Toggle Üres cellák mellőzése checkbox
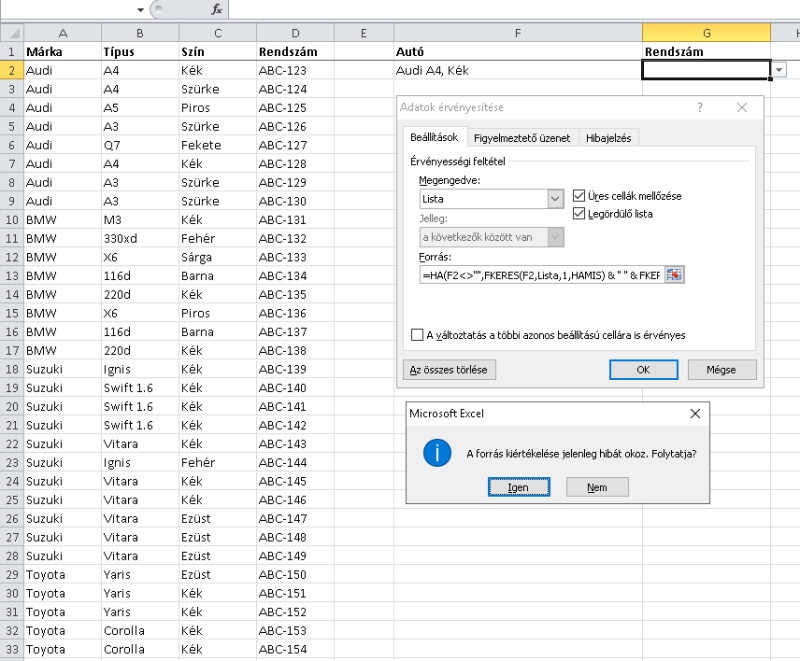Screen dimensions: 800x661 tap(579, 196)
